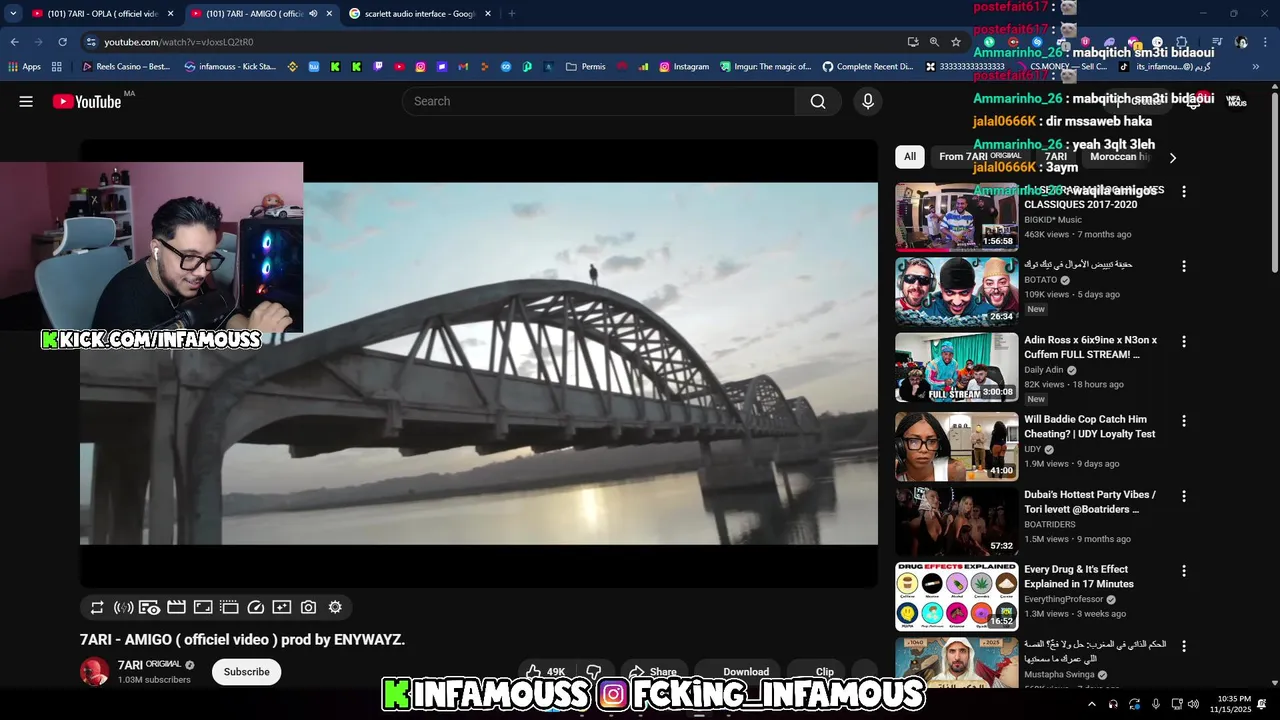Screen dimensions: 1280x720
Task: Switch to scarlett audio interface tab
Action: coord(418,14)
